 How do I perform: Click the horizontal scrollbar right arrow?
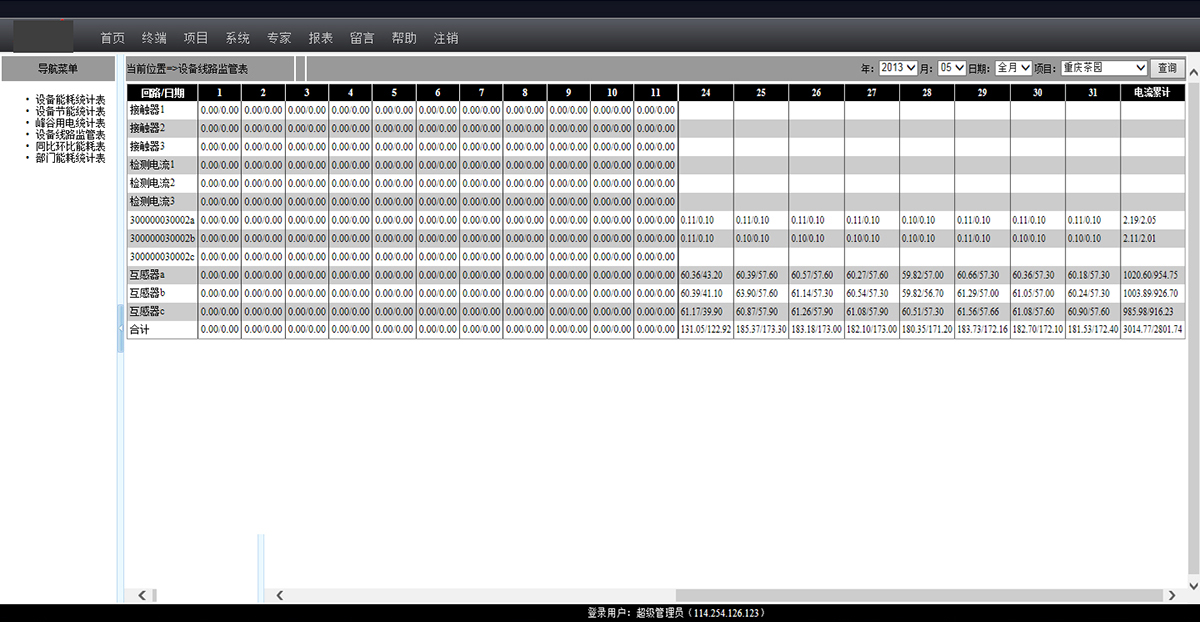tap(1171, 595)
